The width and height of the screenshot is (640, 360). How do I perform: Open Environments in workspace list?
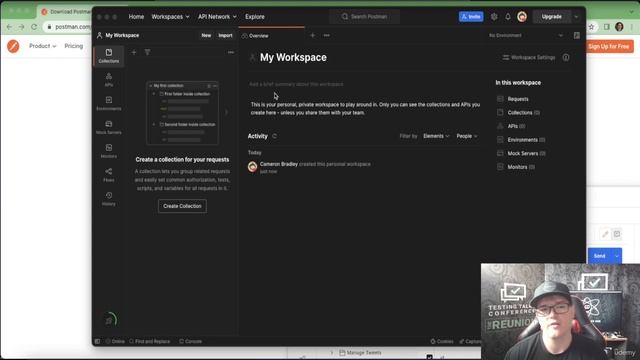(521, 140)
